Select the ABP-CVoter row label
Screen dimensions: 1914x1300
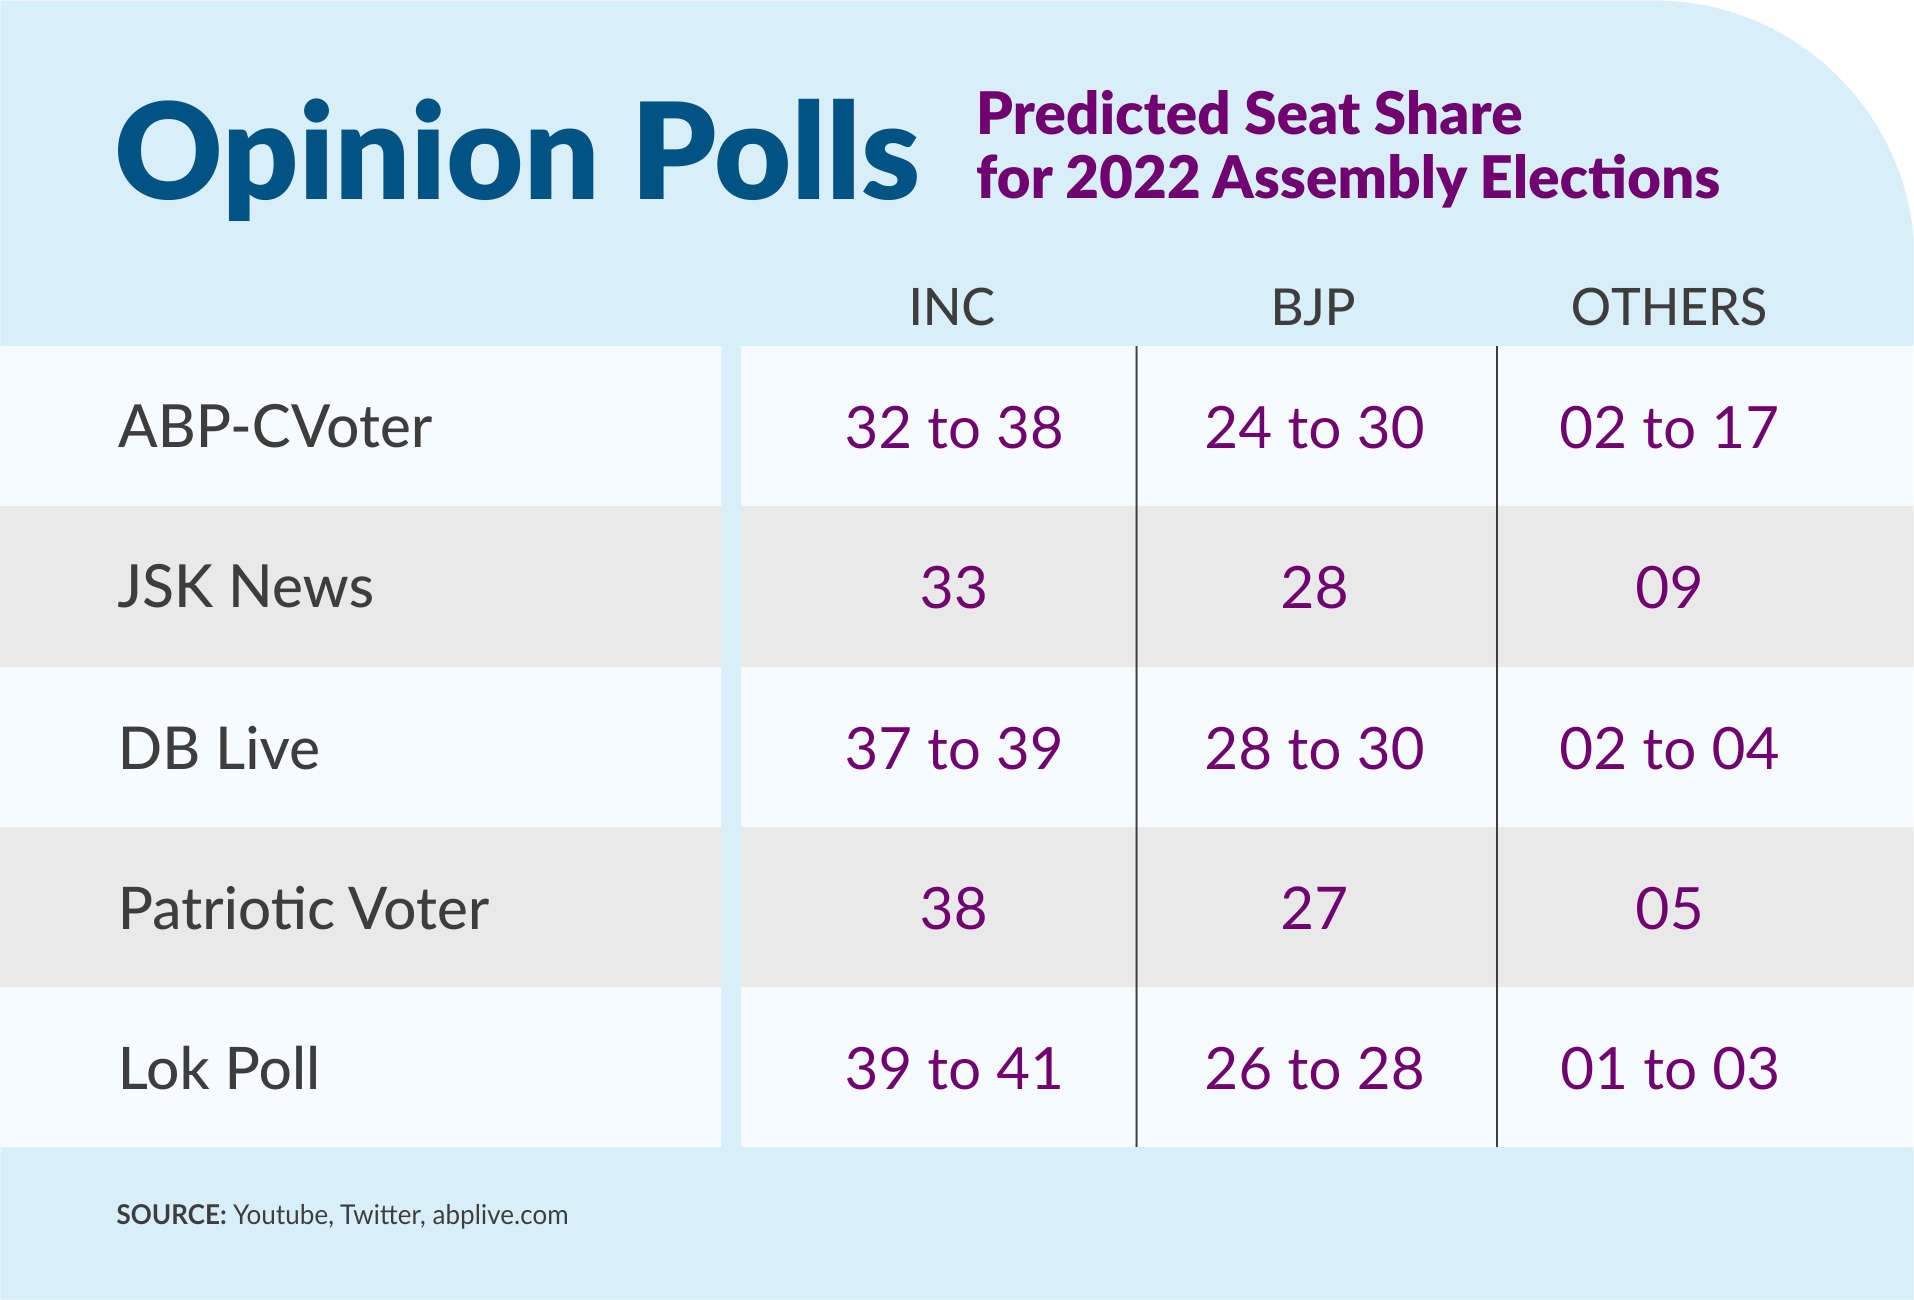coord(275,427)
